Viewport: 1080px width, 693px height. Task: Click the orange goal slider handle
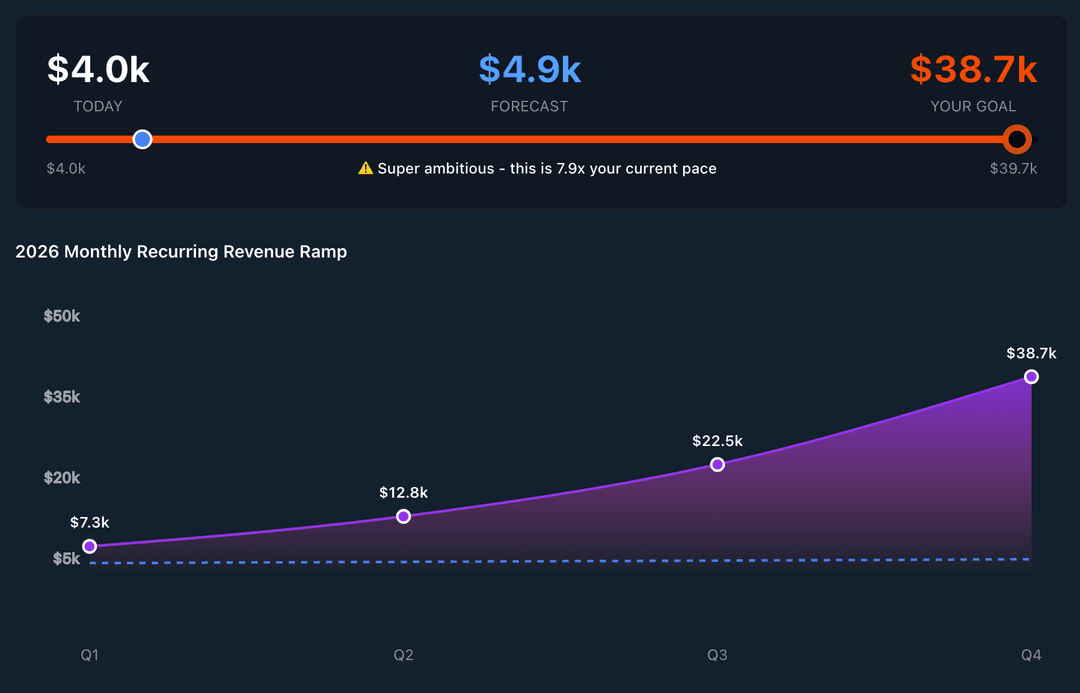tap(1017, 139)
